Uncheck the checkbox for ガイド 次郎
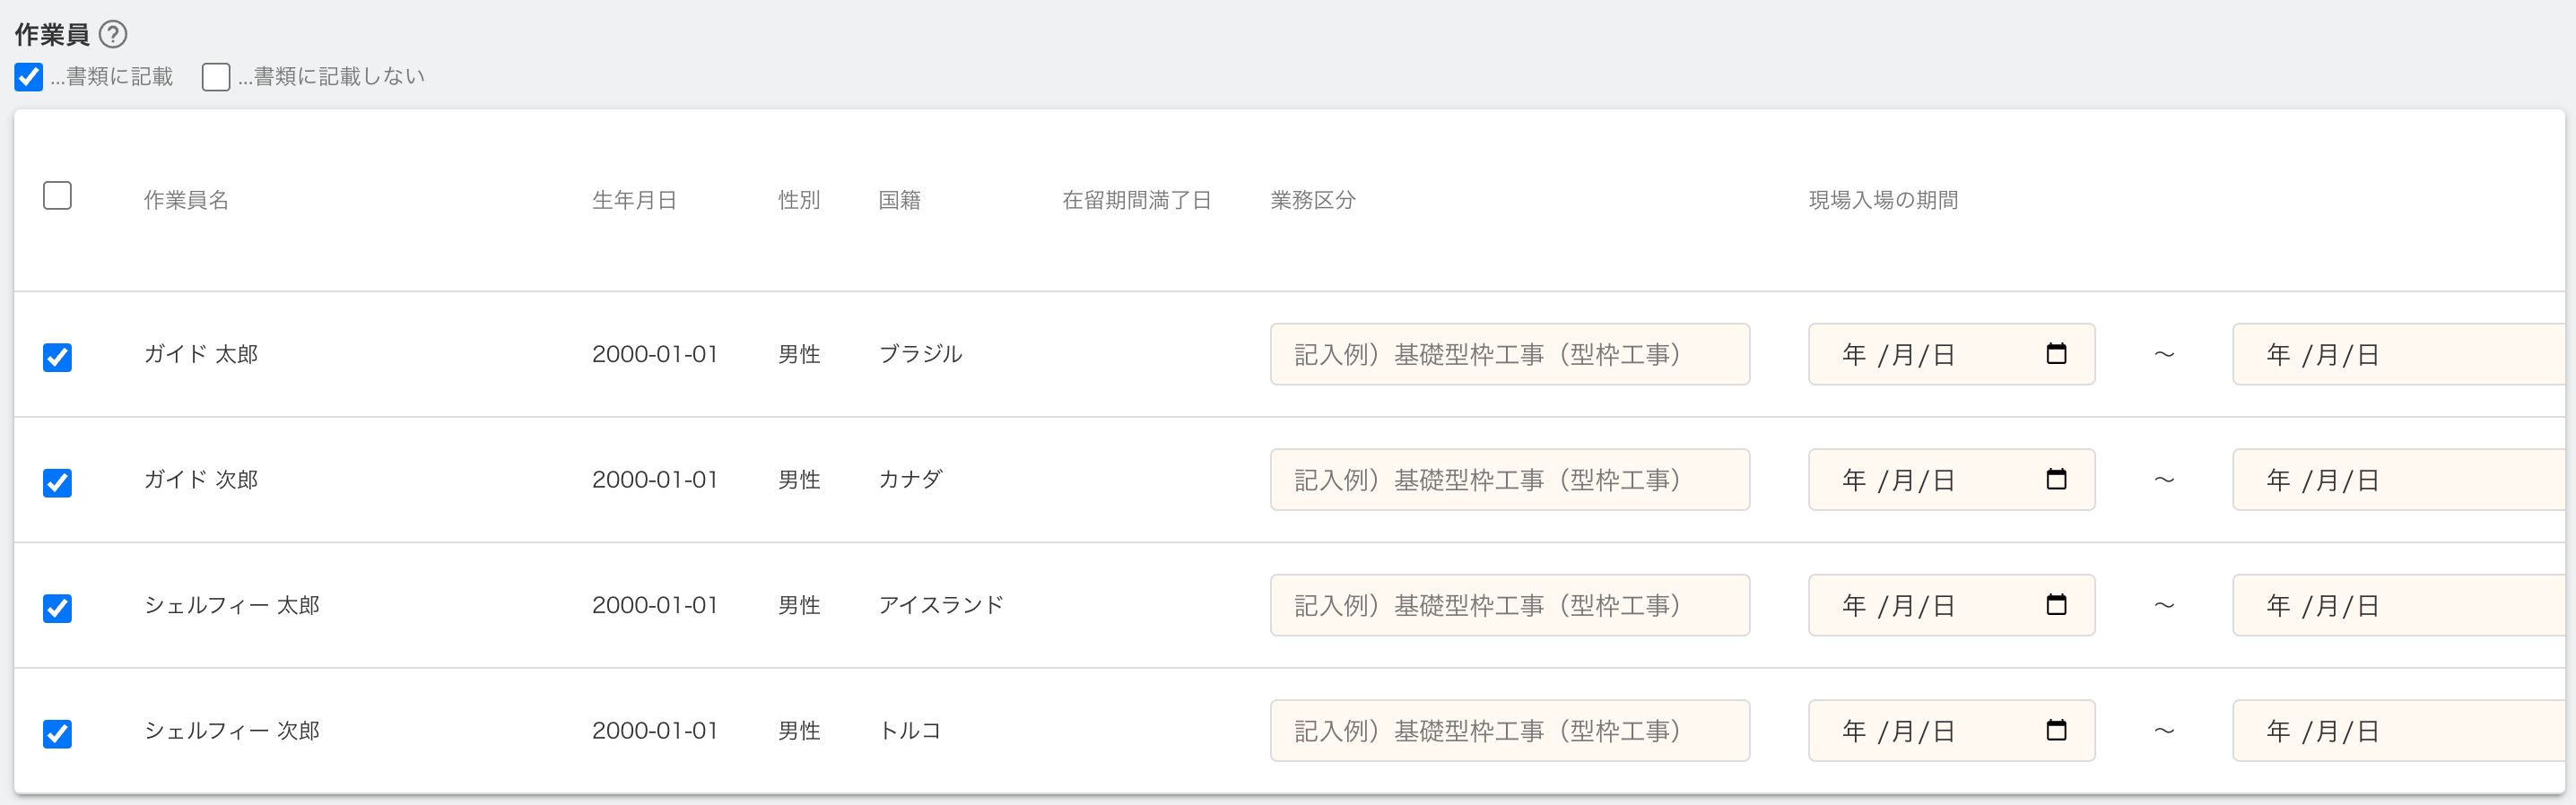 [58, 483]
